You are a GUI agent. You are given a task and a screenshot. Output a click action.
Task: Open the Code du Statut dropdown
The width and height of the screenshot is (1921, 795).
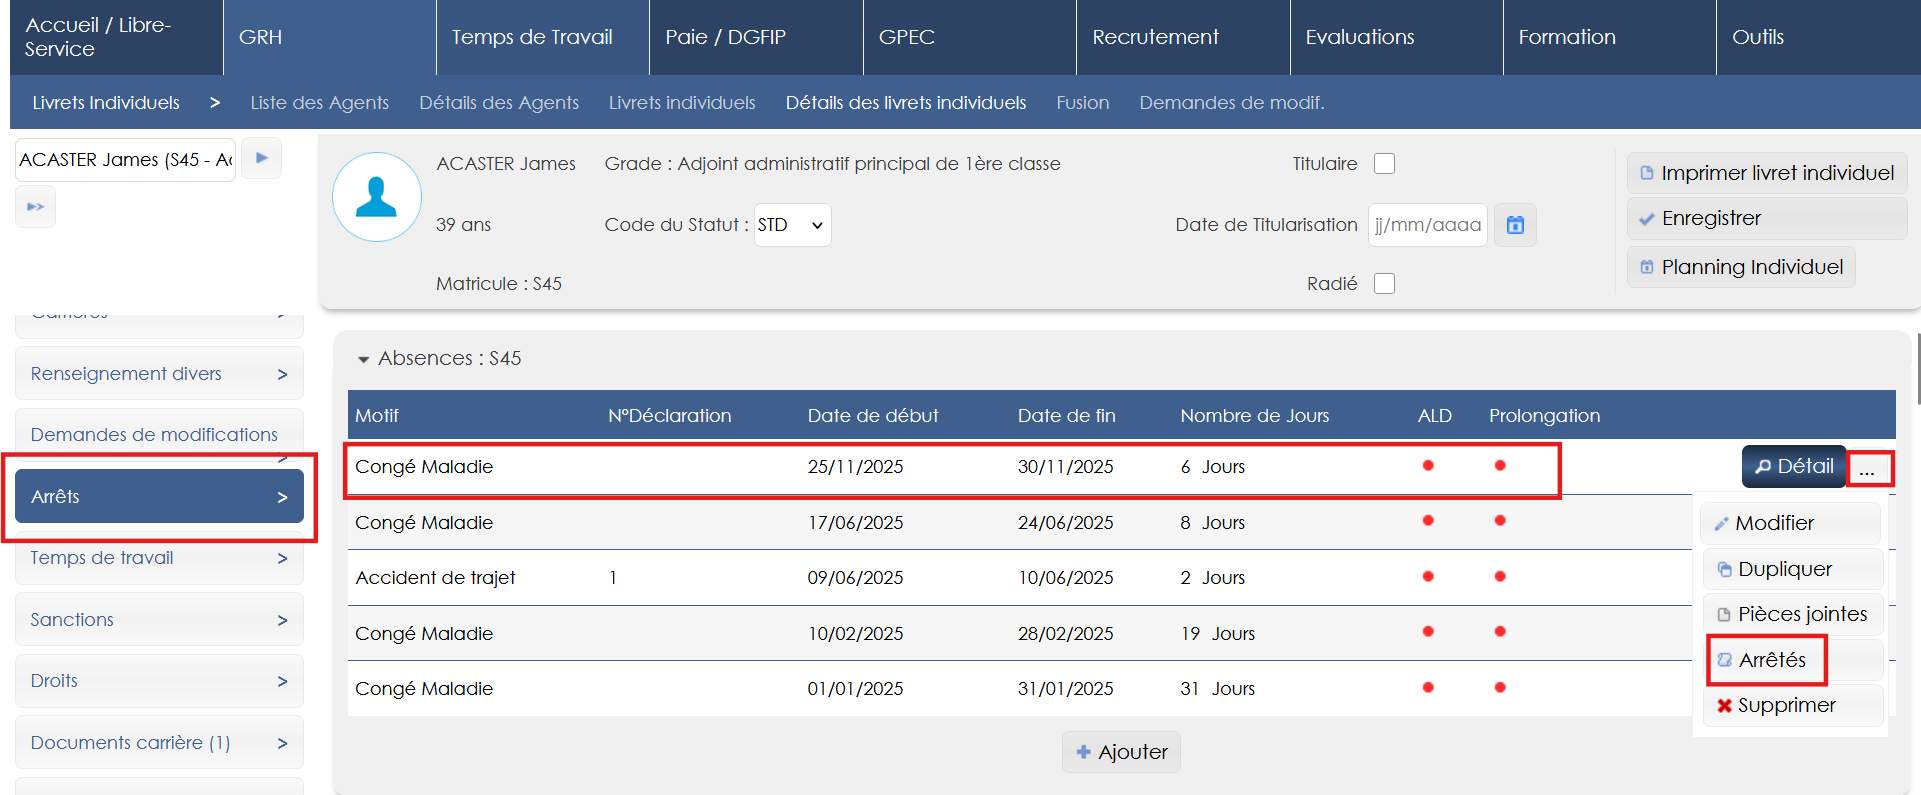[792, 225]
